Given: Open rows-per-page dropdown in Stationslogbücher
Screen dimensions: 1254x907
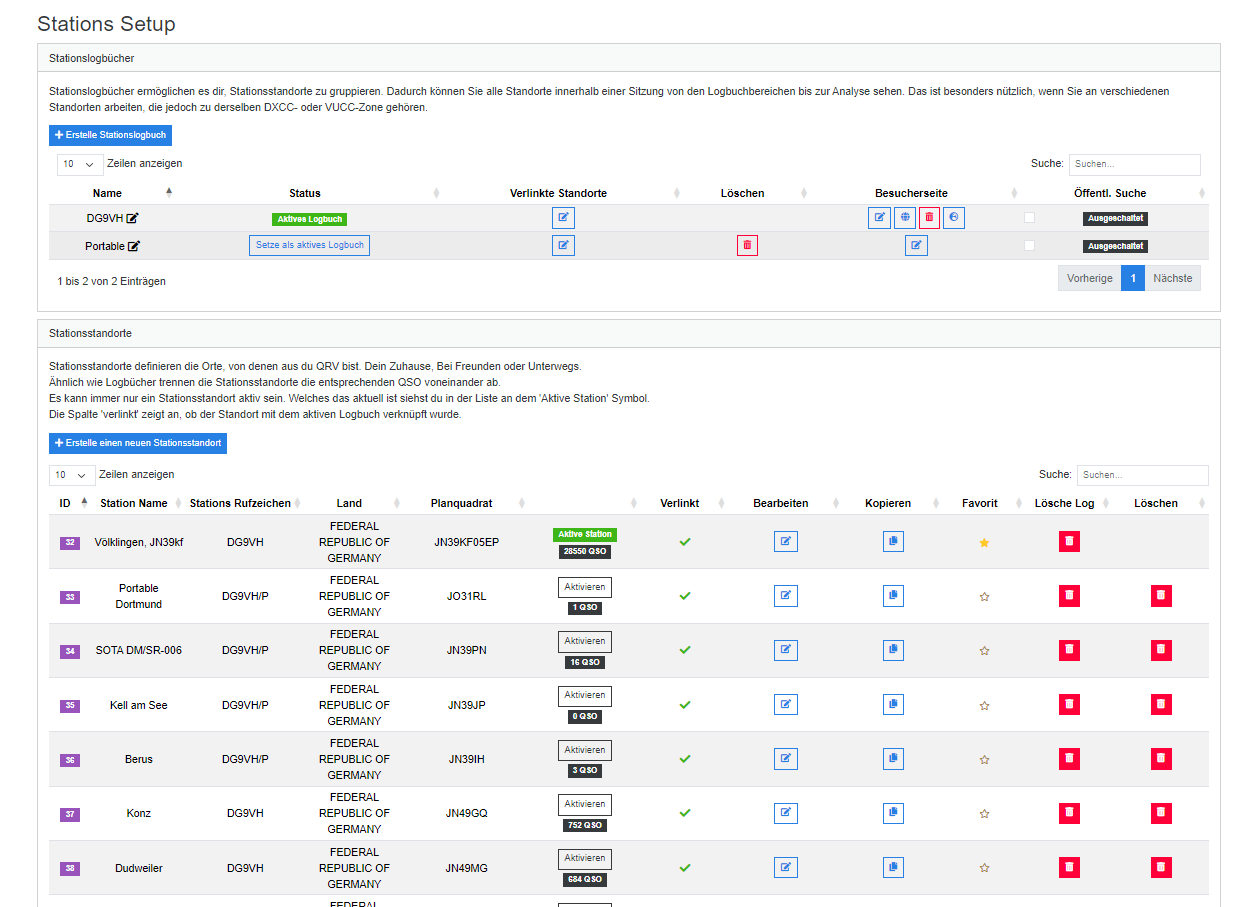Looking at the screenshot, I should (x=80, y=164).
